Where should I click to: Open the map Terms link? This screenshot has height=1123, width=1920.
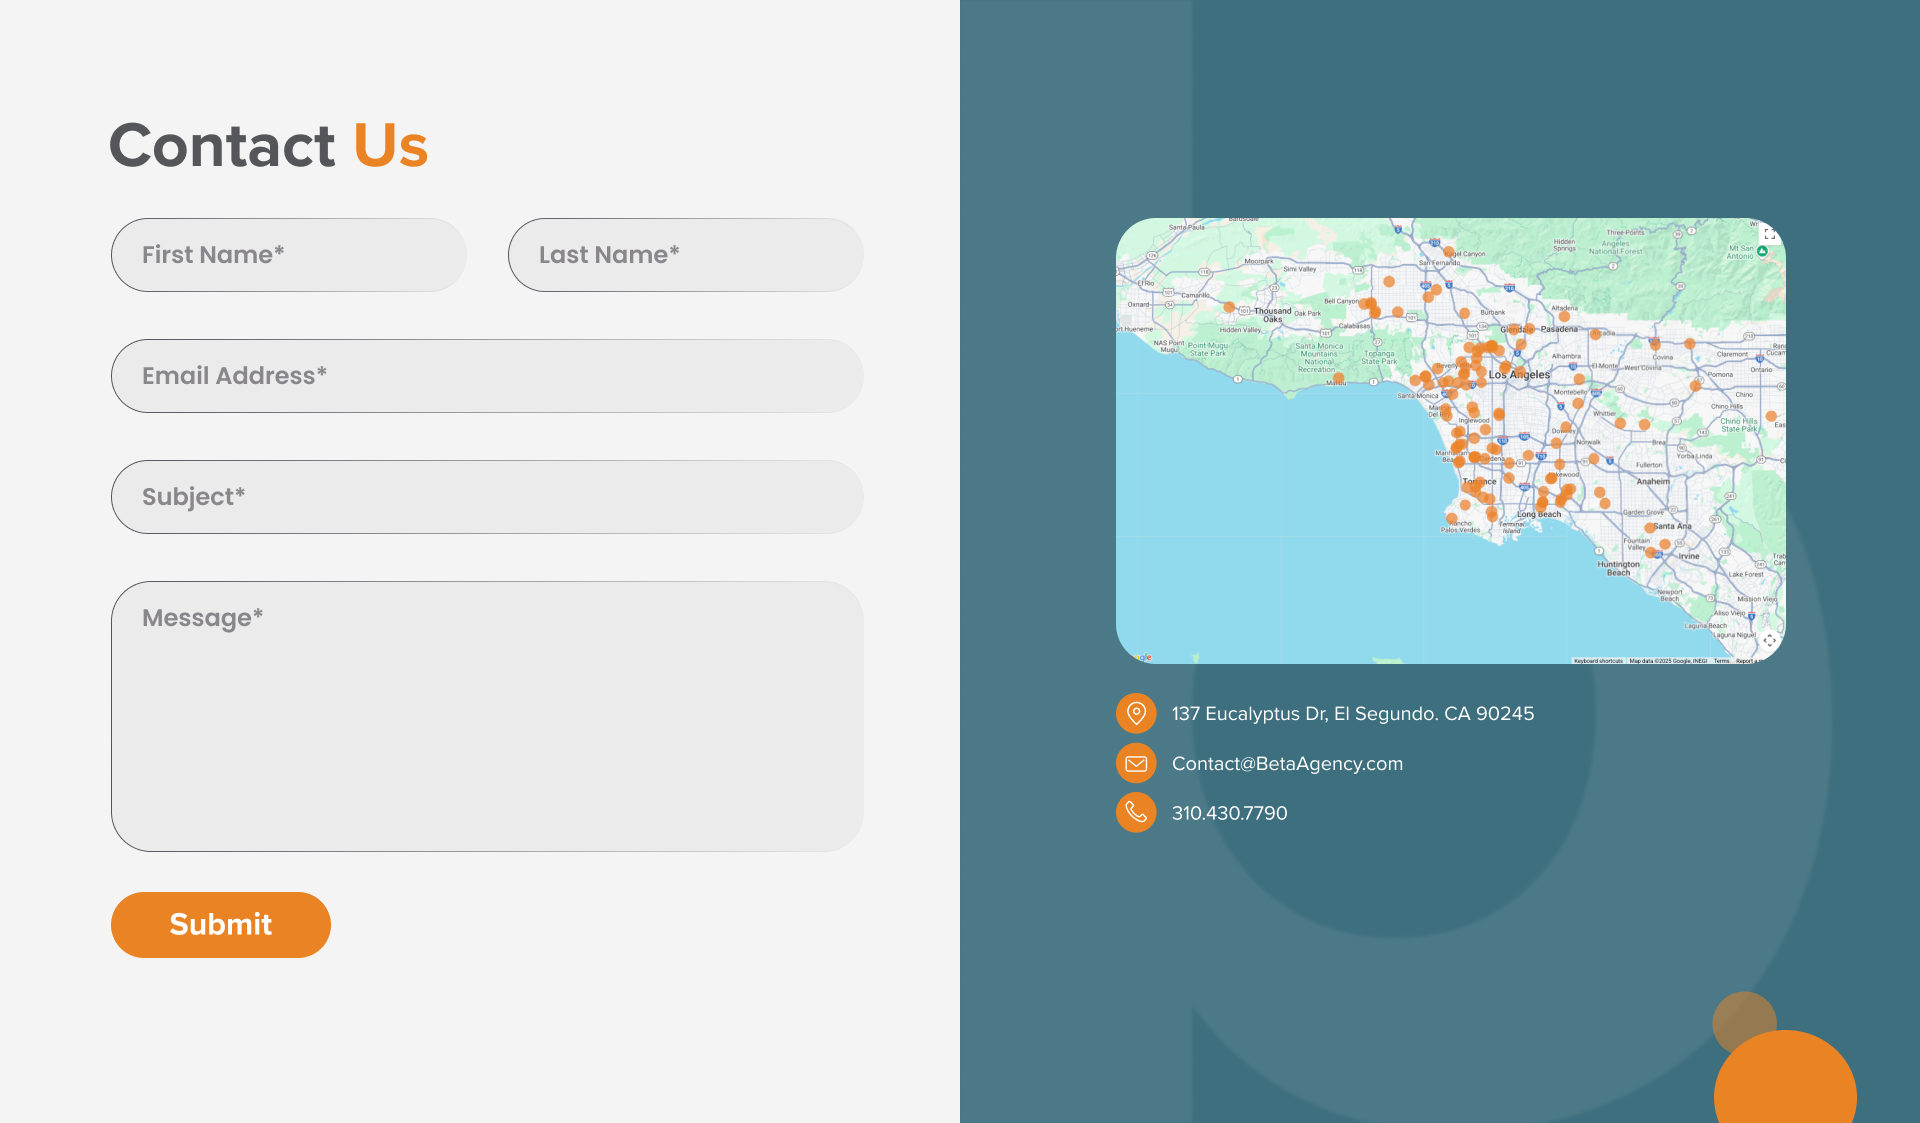click(1721, 661)
